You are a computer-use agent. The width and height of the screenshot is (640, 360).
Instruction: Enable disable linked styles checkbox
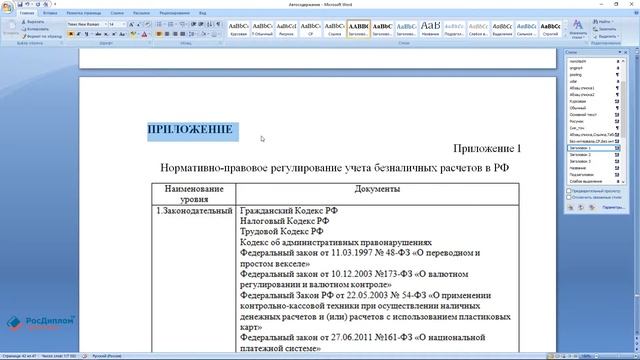569,198
